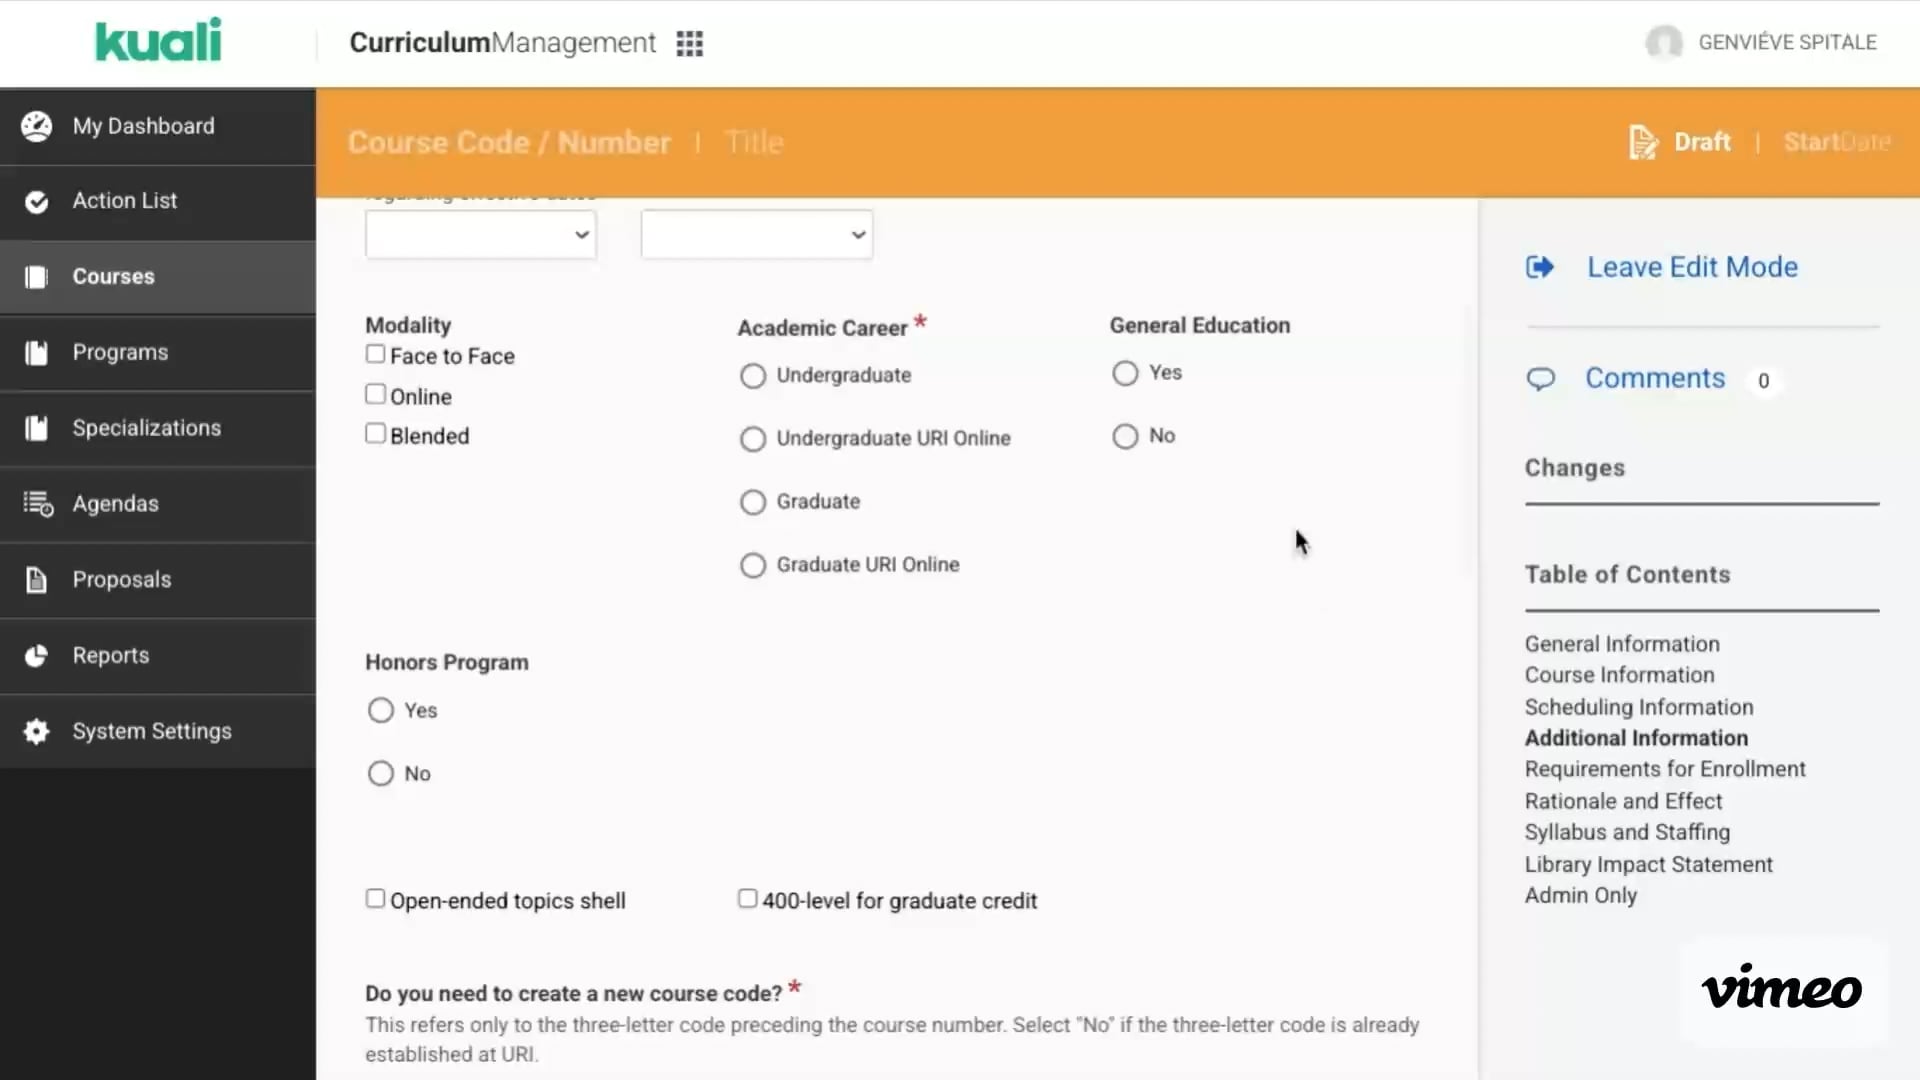Click the System Settings gear icon

pyautogui.click(x=37, y=731)
